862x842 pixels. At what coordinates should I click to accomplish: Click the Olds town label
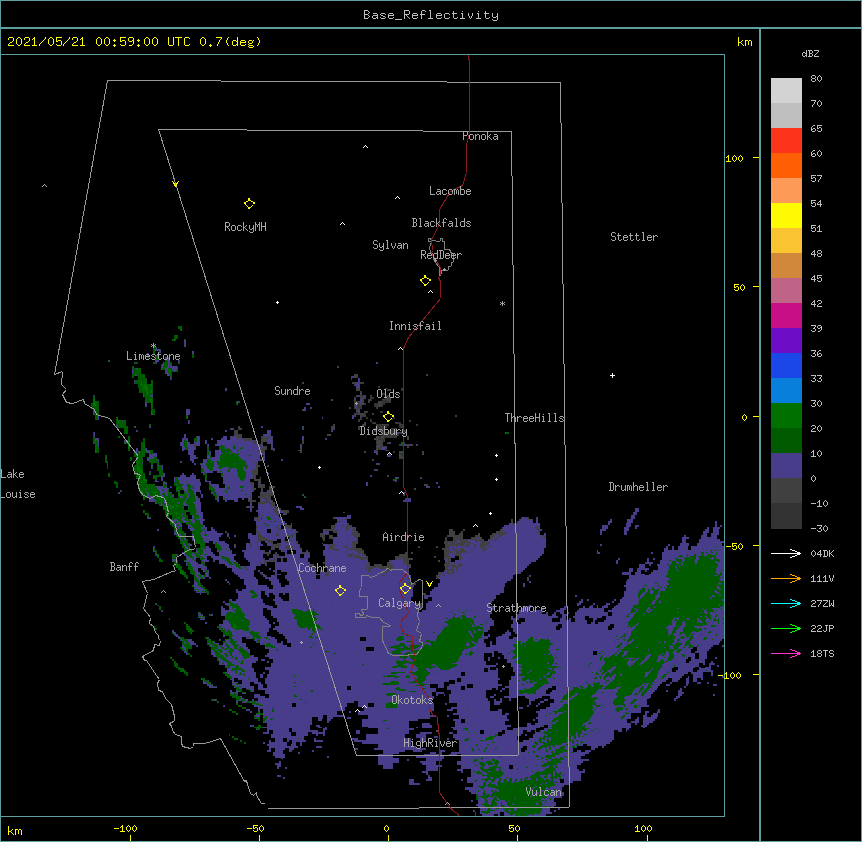coord(388,394)
